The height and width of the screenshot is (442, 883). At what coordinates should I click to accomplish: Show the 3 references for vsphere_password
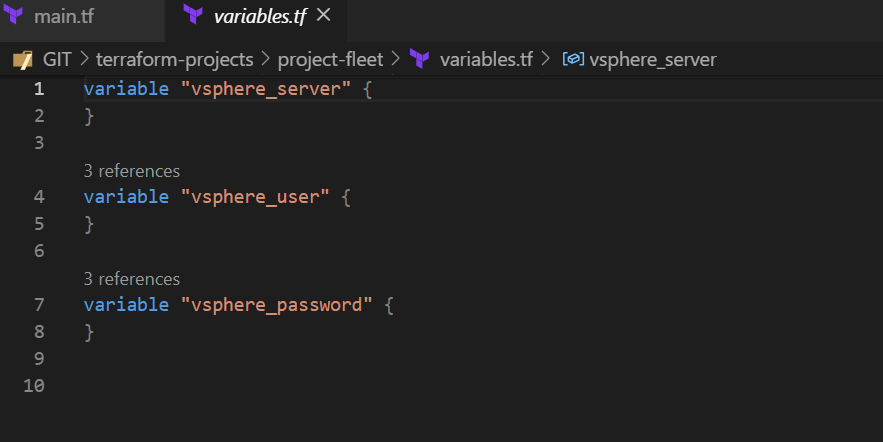tap(132, 279)
